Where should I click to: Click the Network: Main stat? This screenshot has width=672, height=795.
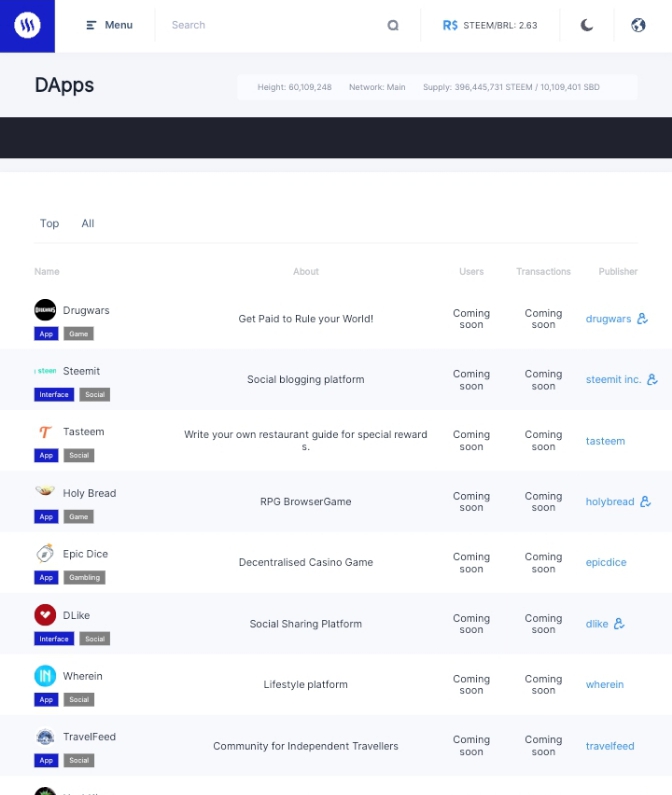point(377,87)
